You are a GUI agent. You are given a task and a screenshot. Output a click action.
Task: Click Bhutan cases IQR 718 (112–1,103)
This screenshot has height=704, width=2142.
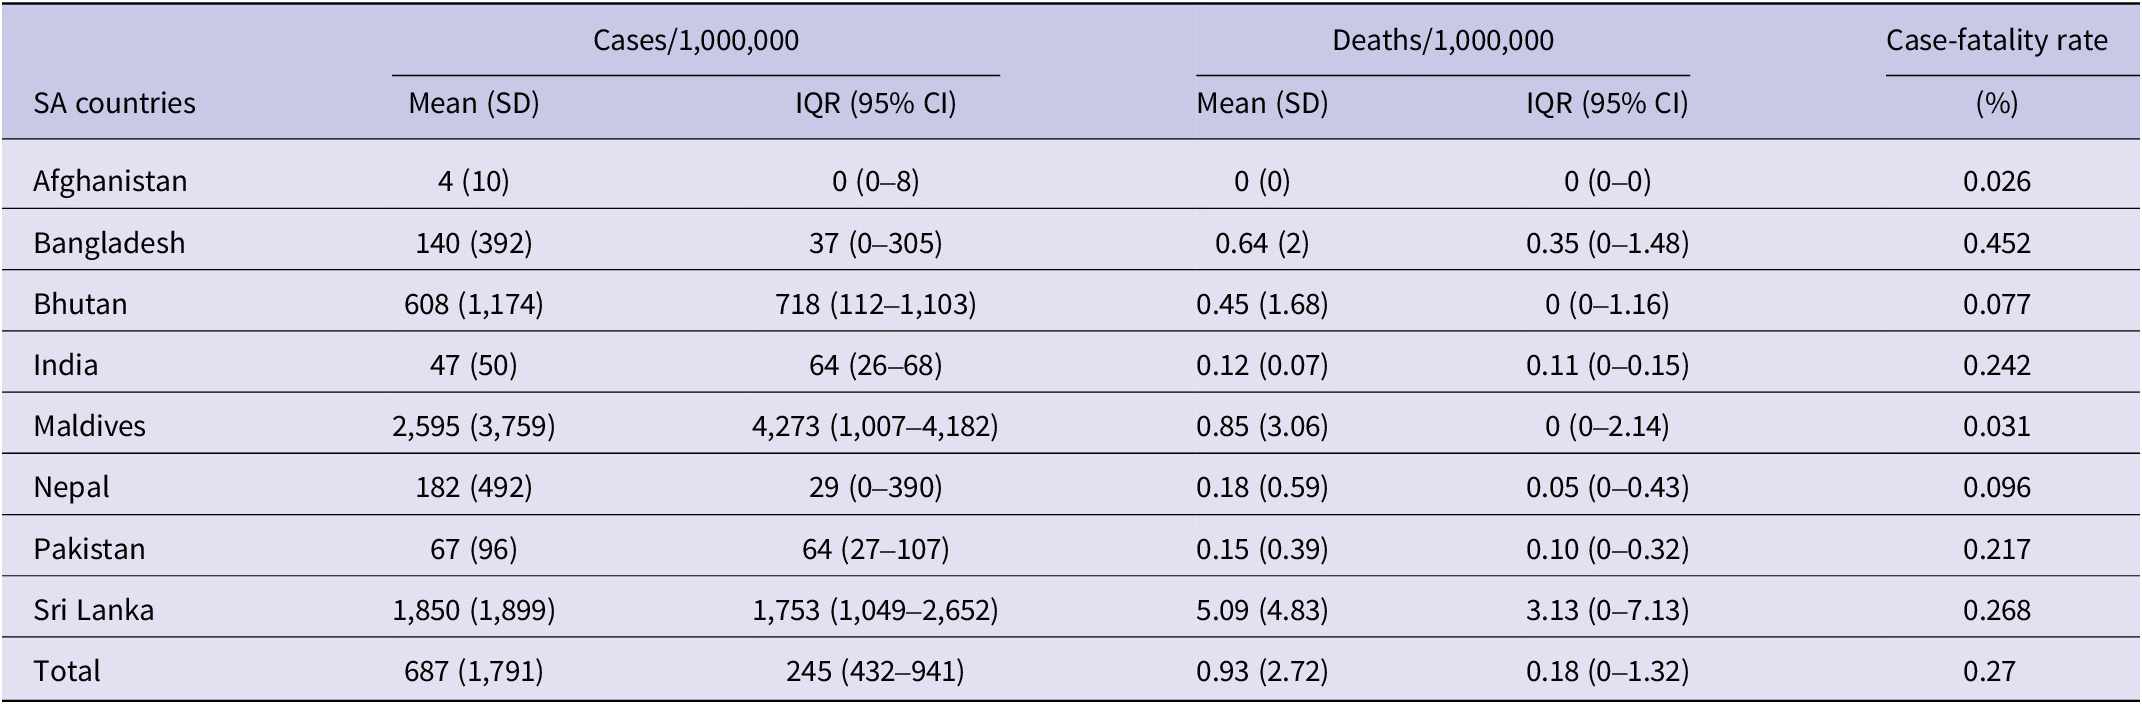point(875,304)
